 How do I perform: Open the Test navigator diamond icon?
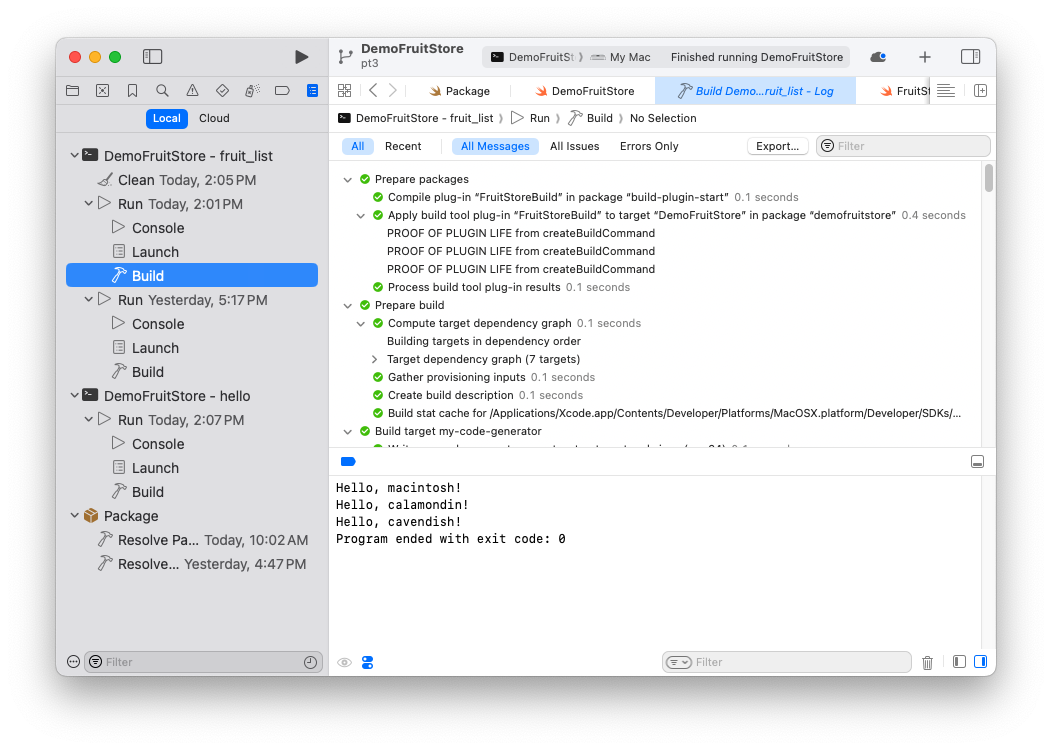click(222, 91)
